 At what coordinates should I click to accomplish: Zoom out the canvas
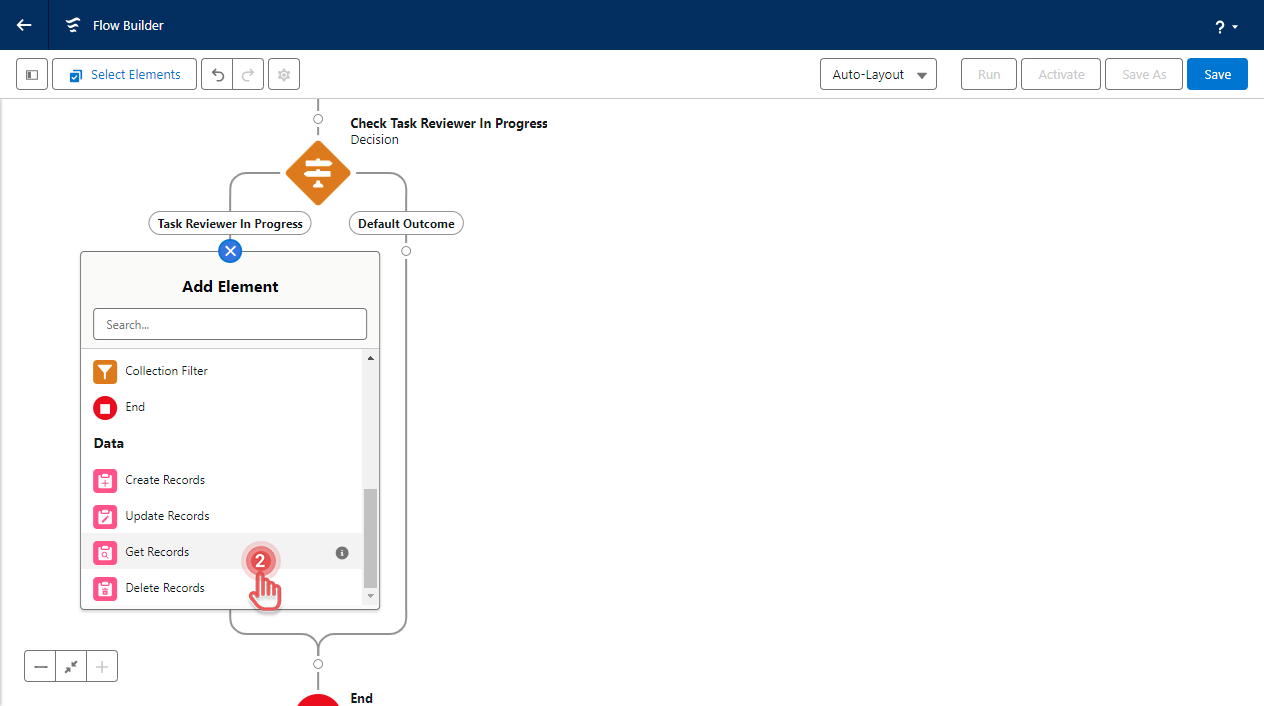click(x=41, y=667)
